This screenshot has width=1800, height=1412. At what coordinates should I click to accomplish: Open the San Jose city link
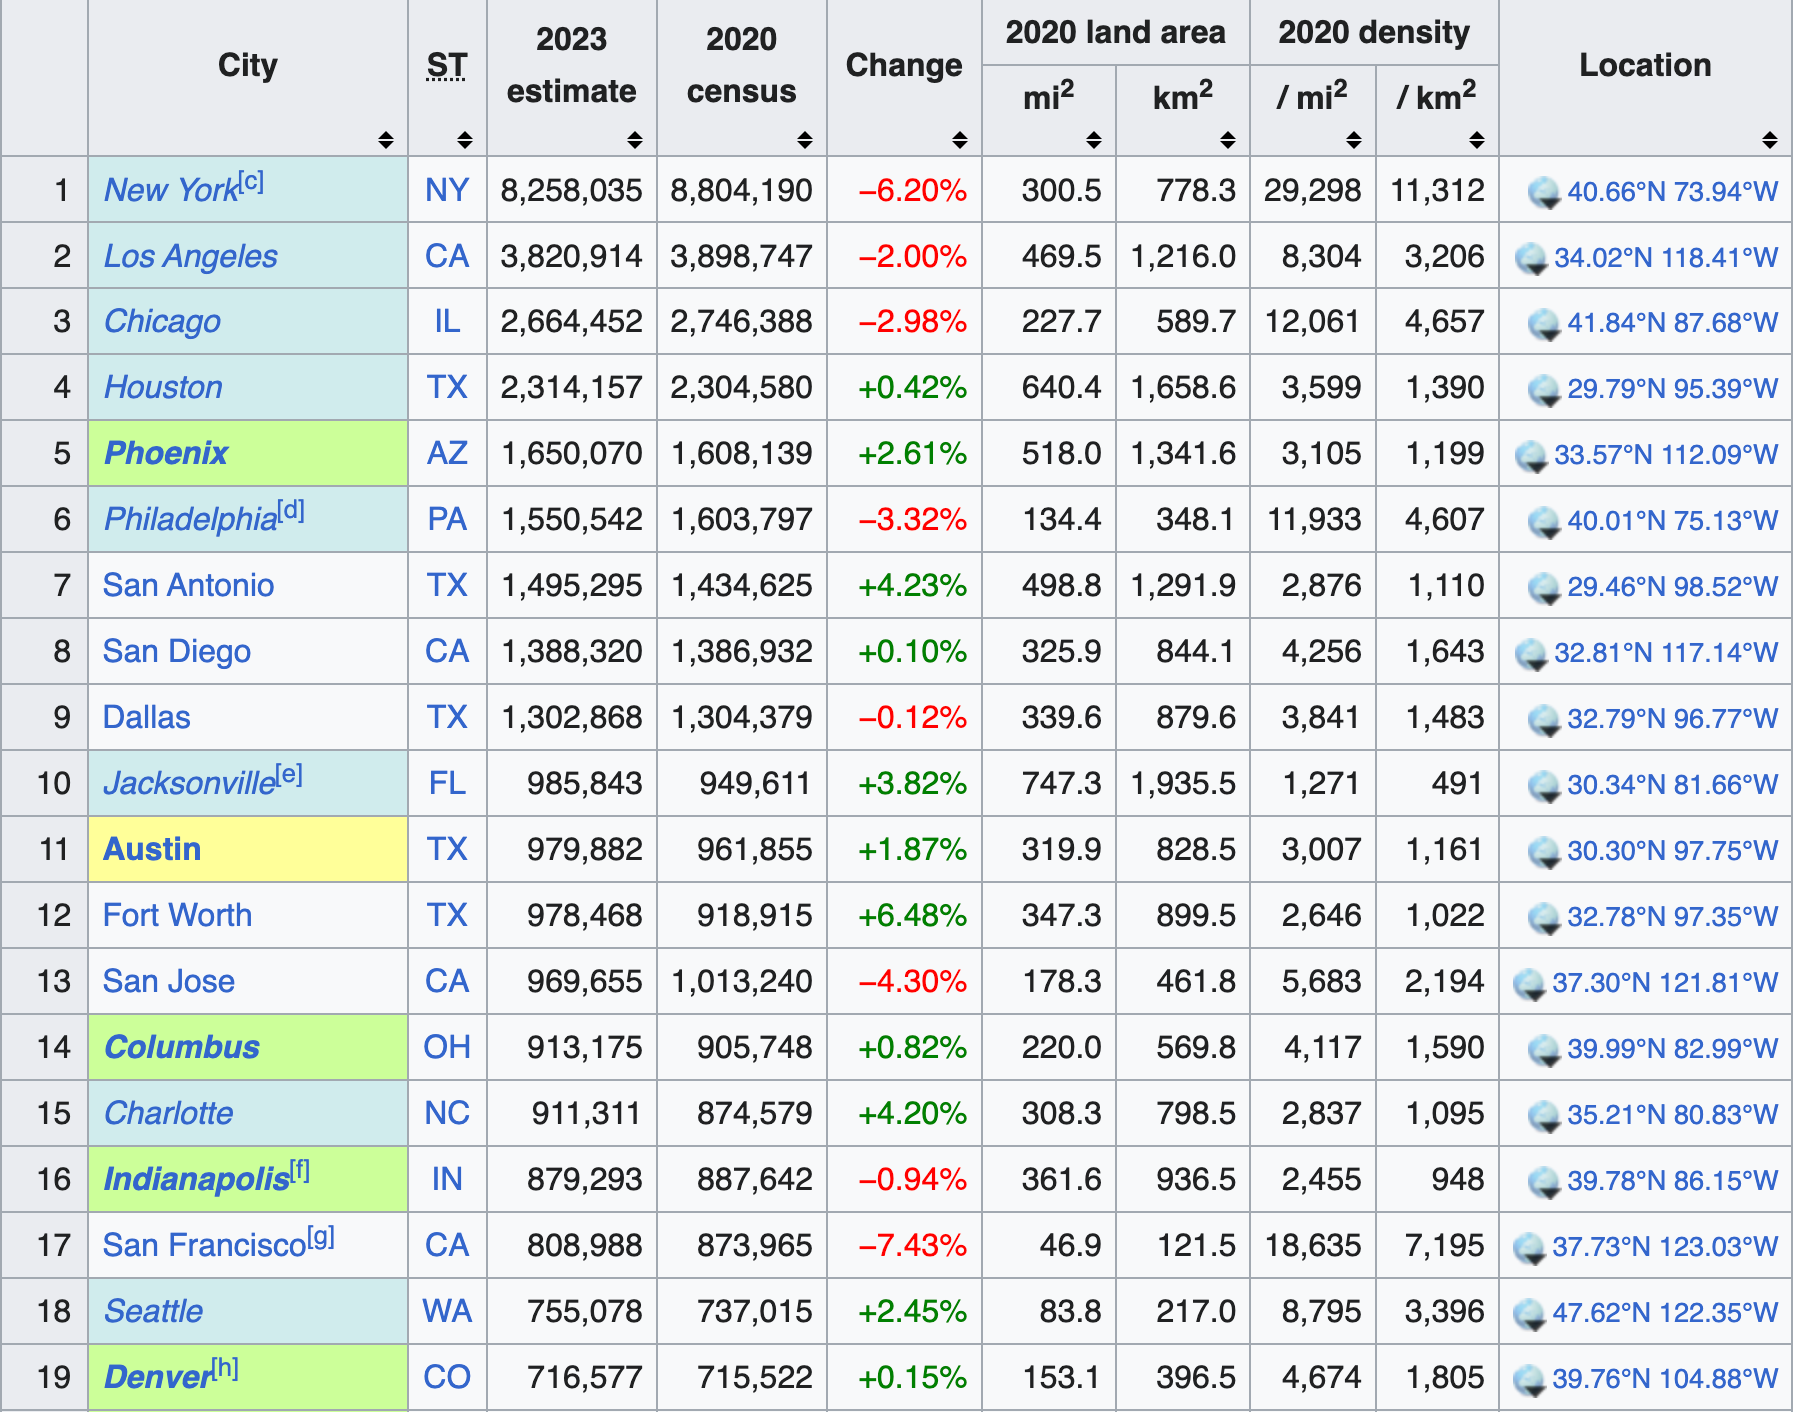[x=169, y=981]
